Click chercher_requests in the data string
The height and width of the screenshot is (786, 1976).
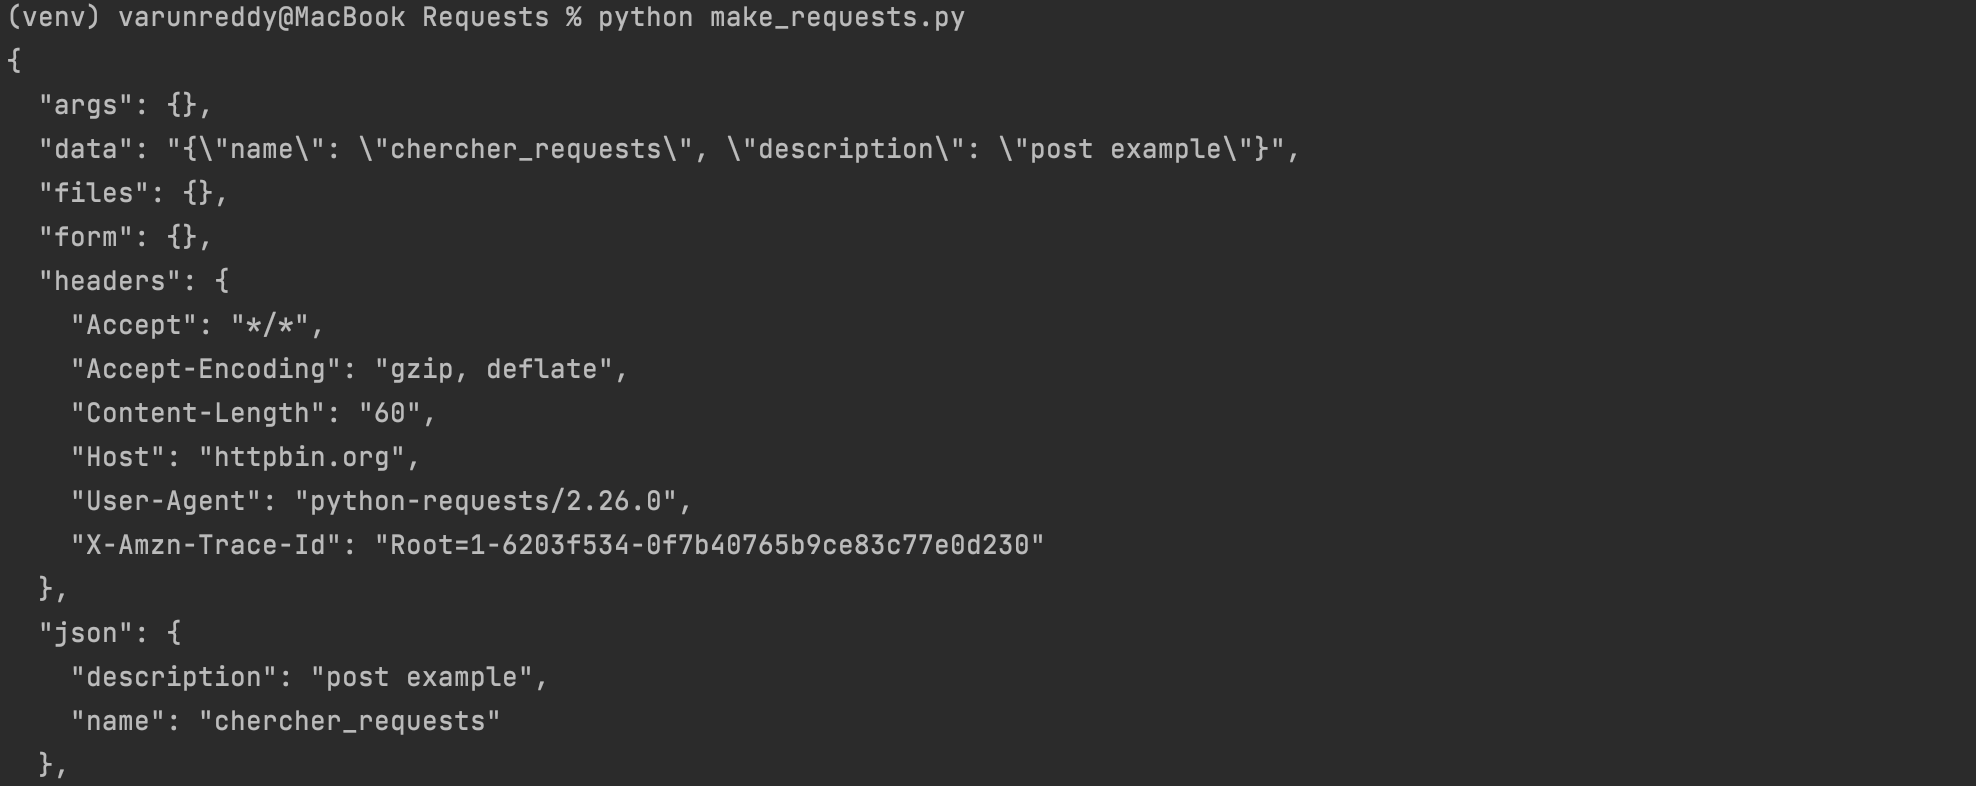coord(525,149)
